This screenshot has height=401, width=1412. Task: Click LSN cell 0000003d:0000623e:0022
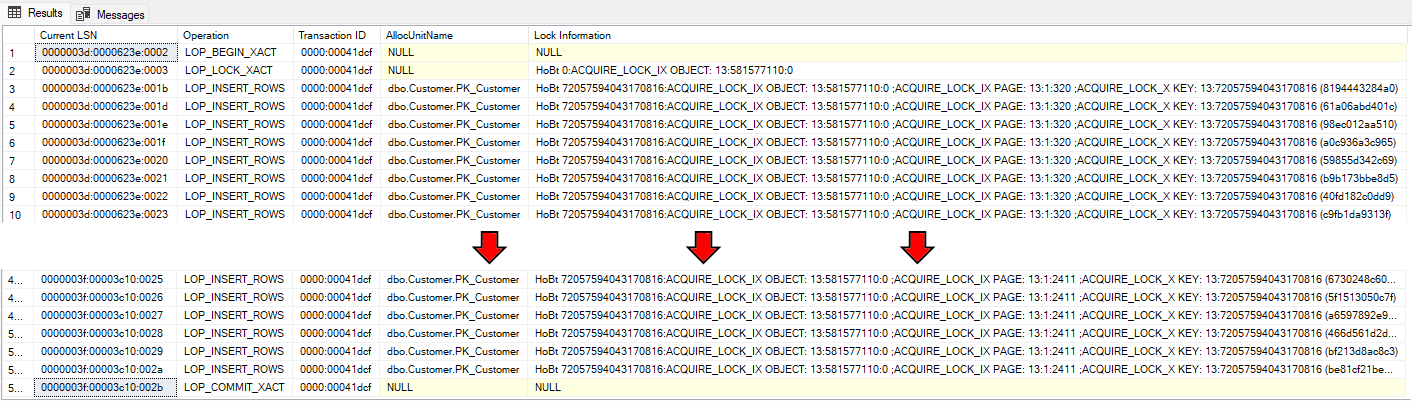(107, 196)
